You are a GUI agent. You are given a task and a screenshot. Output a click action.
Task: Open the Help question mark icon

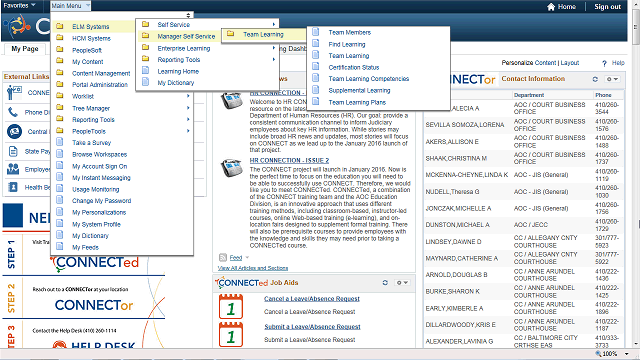click(604, 63)
